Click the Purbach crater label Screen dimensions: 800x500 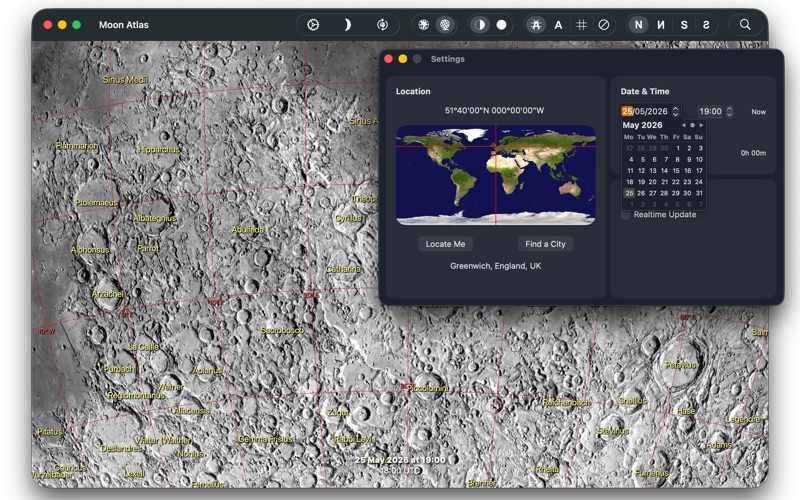pos(119,369)
